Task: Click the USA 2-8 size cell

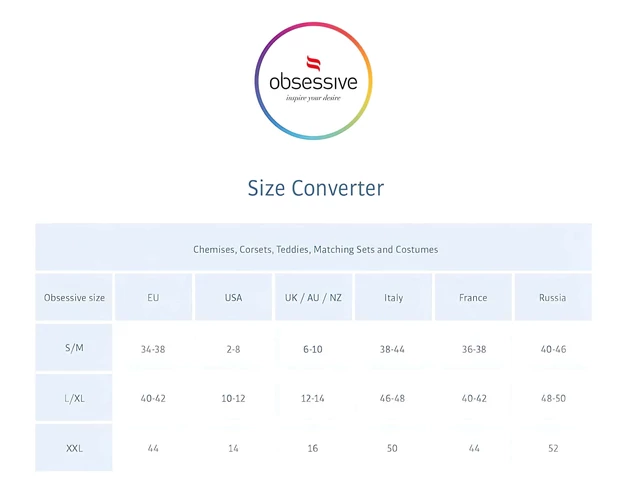Action: pyautogui.click(x=233, y=349)
